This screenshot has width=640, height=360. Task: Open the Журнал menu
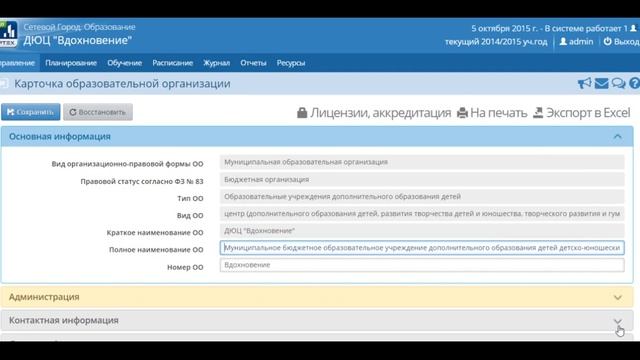(x=216, y=63)
